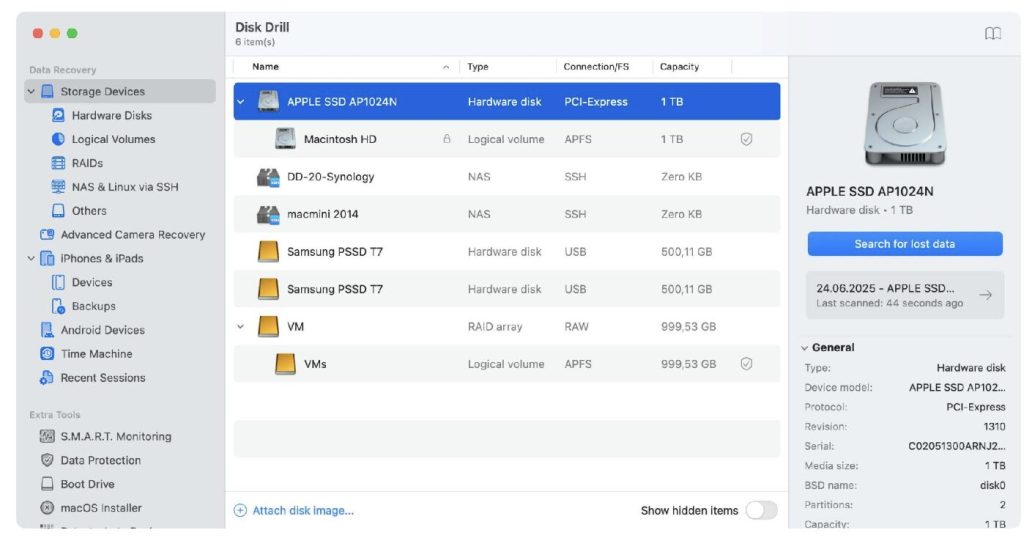The image size is (1024, 541).
Task: Select the Macintosh HD row
Action: (x=507, y=139)
